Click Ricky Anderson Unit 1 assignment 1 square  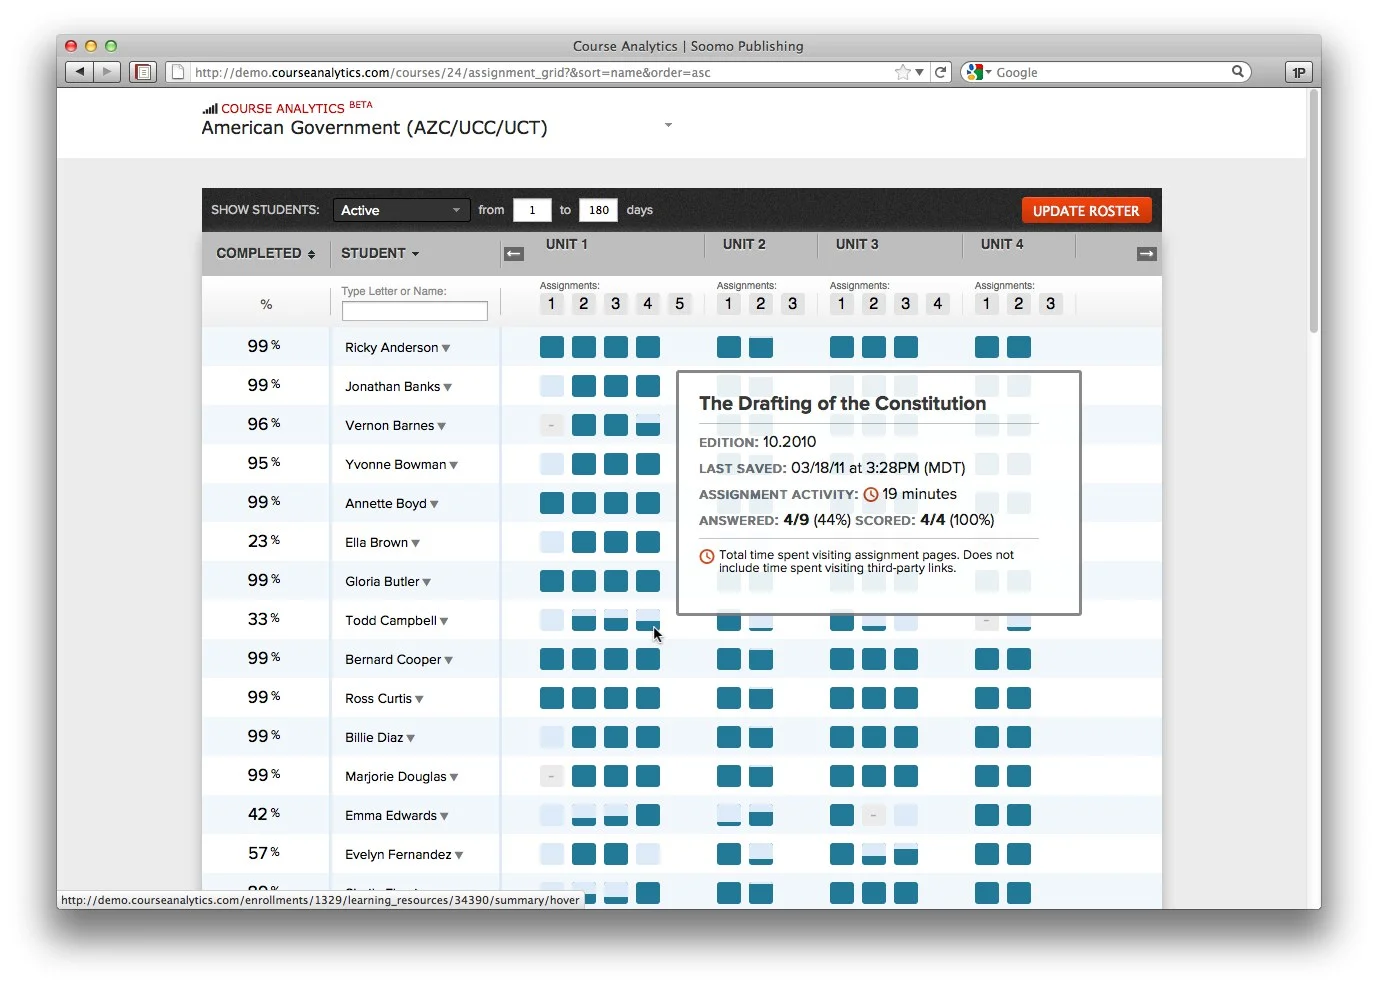click(552, 347)
